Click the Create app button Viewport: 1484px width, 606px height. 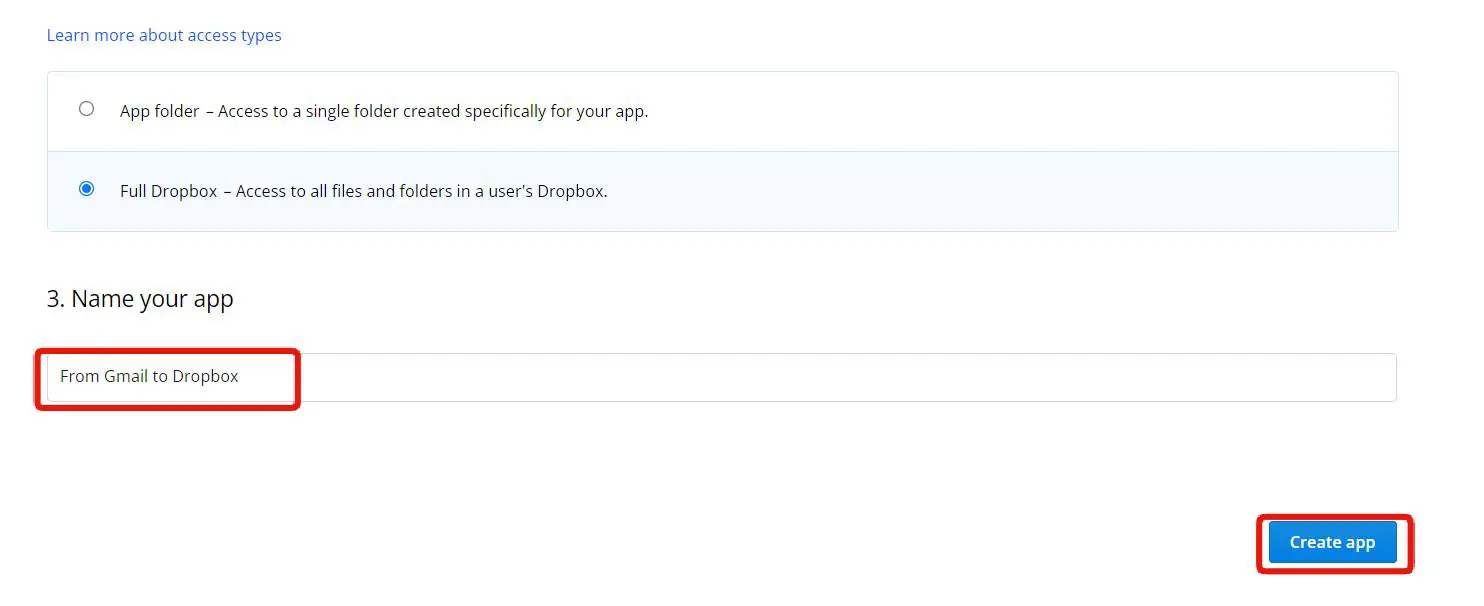1332,542
